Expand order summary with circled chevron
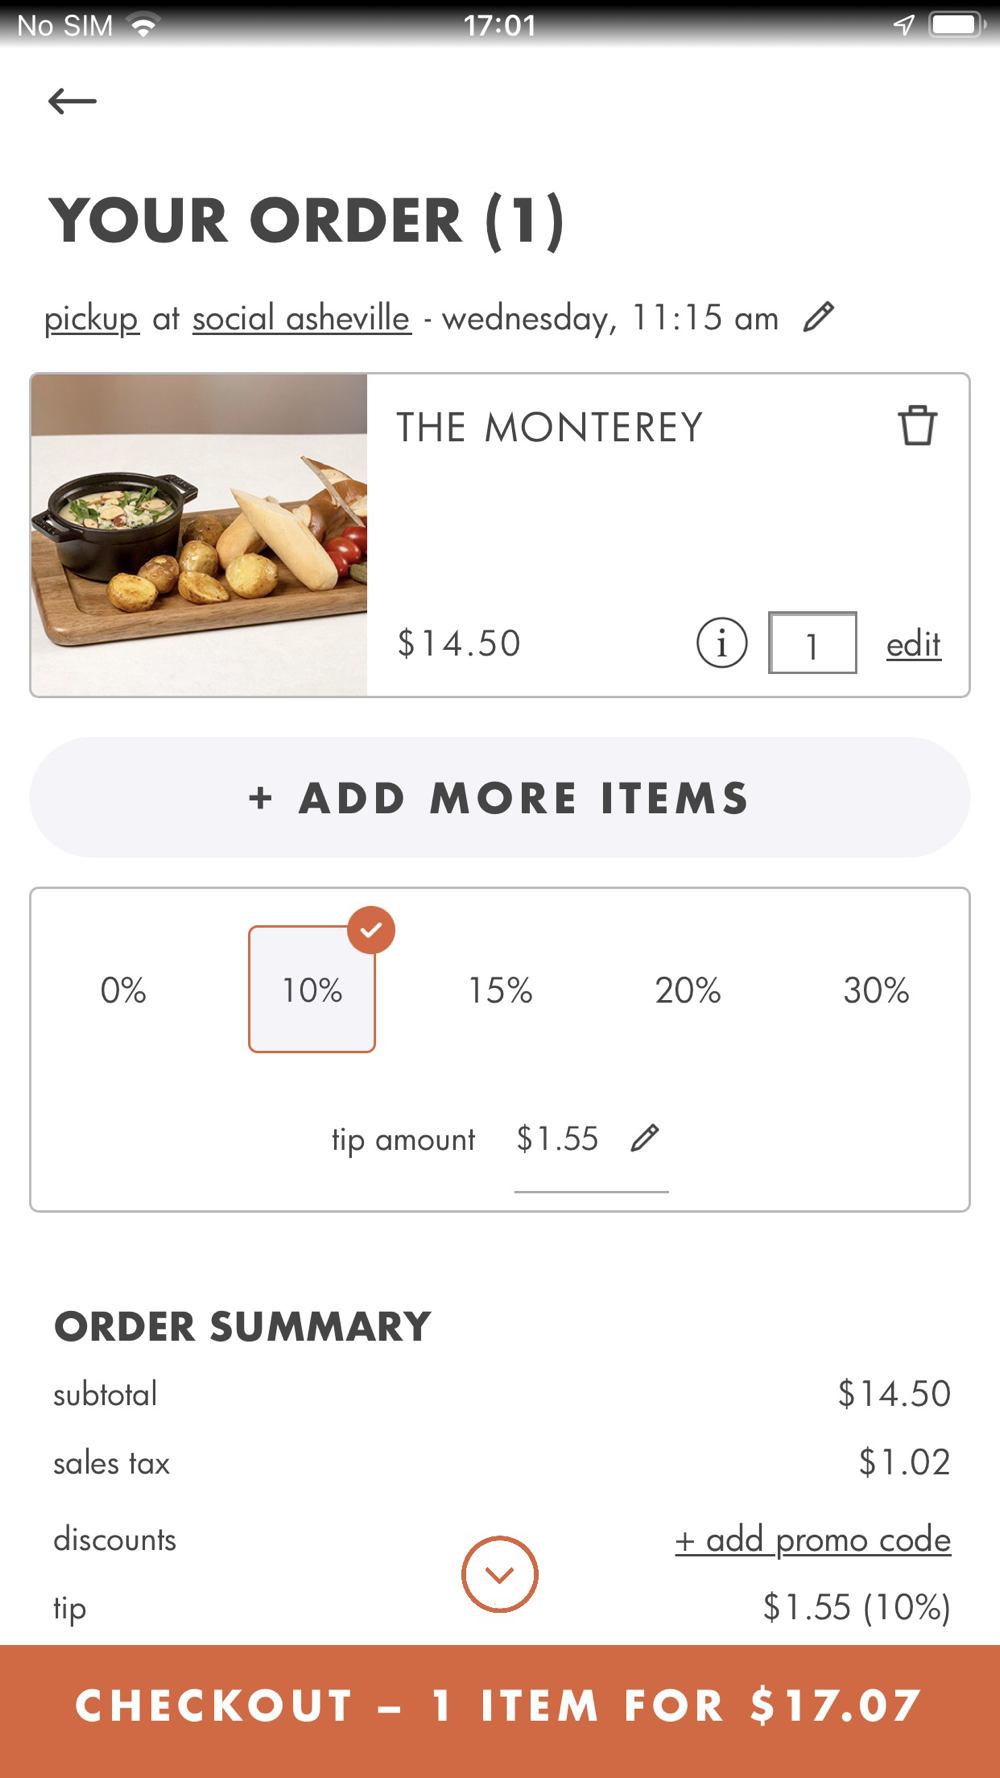 500,1574
